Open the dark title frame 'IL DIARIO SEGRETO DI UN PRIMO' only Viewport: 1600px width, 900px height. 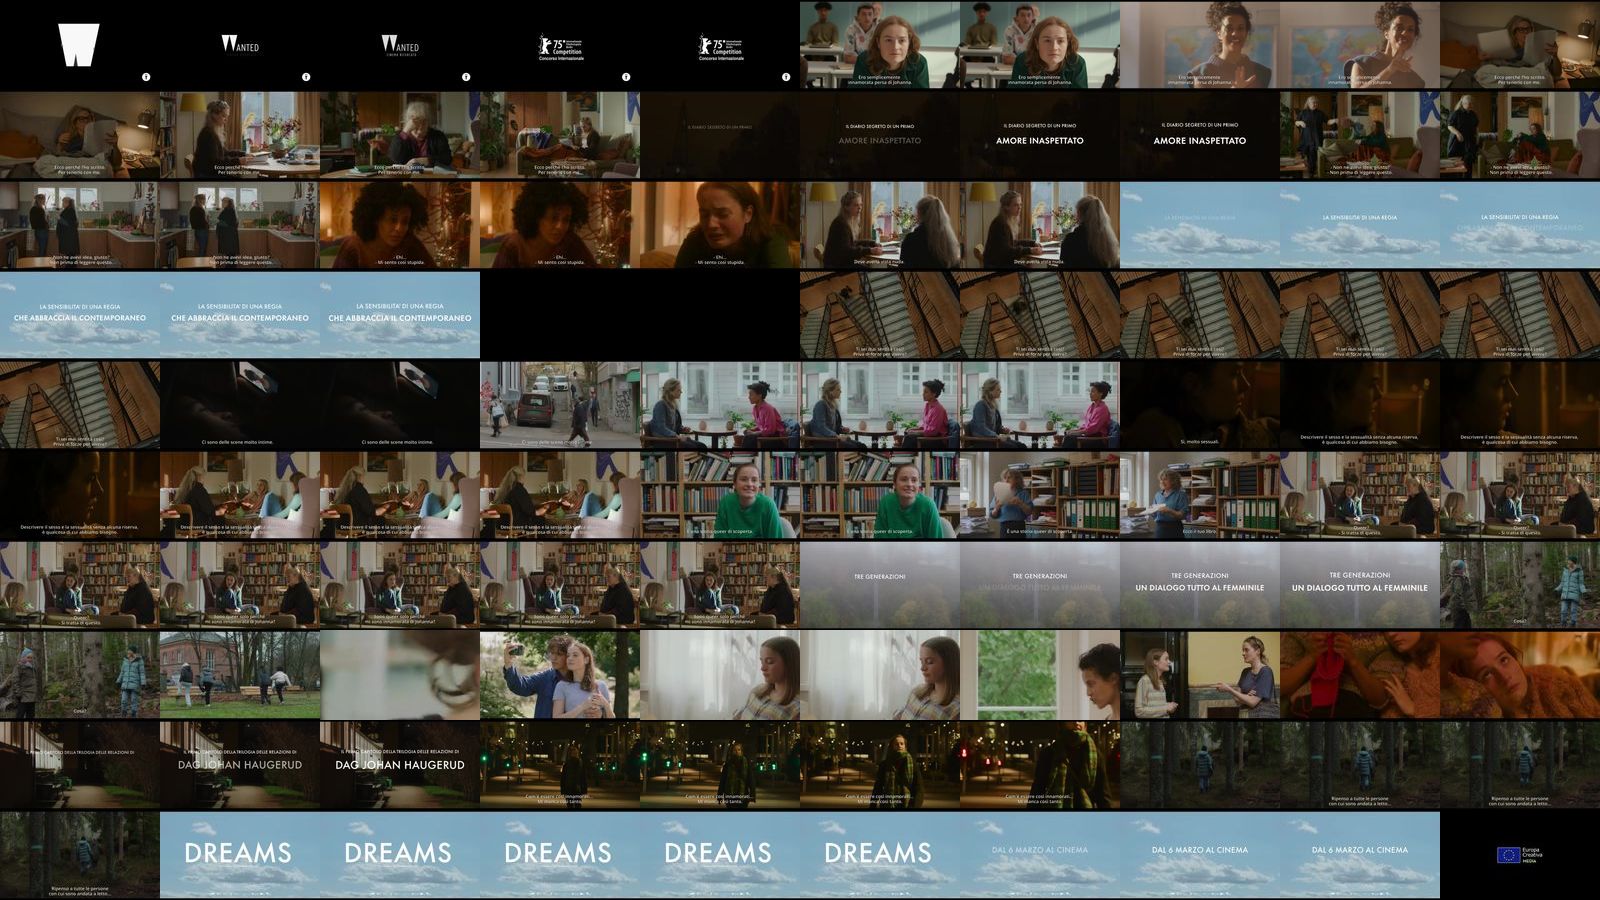point(720,135)
